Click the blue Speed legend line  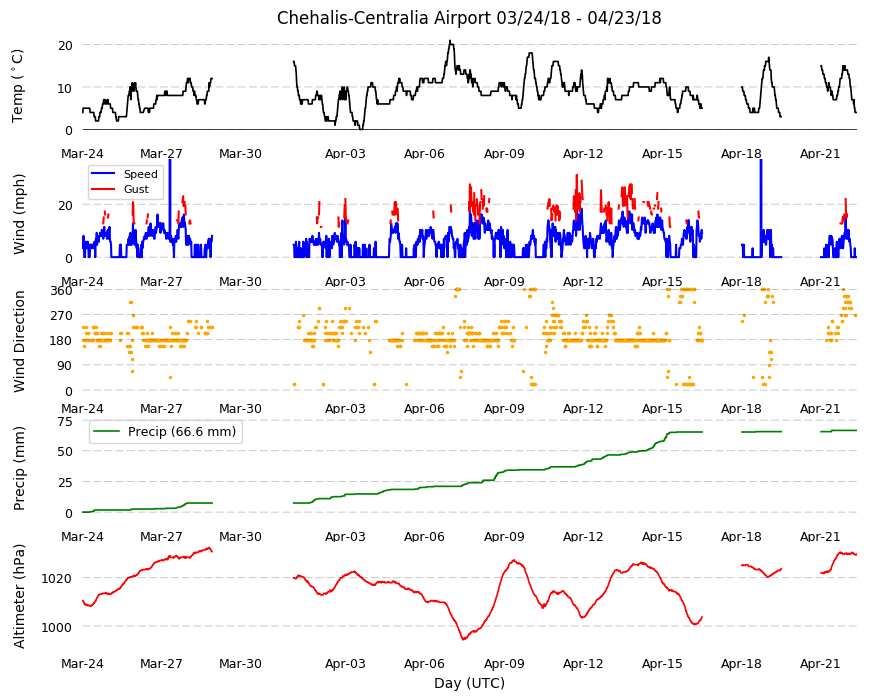click(x=103, y=174)
